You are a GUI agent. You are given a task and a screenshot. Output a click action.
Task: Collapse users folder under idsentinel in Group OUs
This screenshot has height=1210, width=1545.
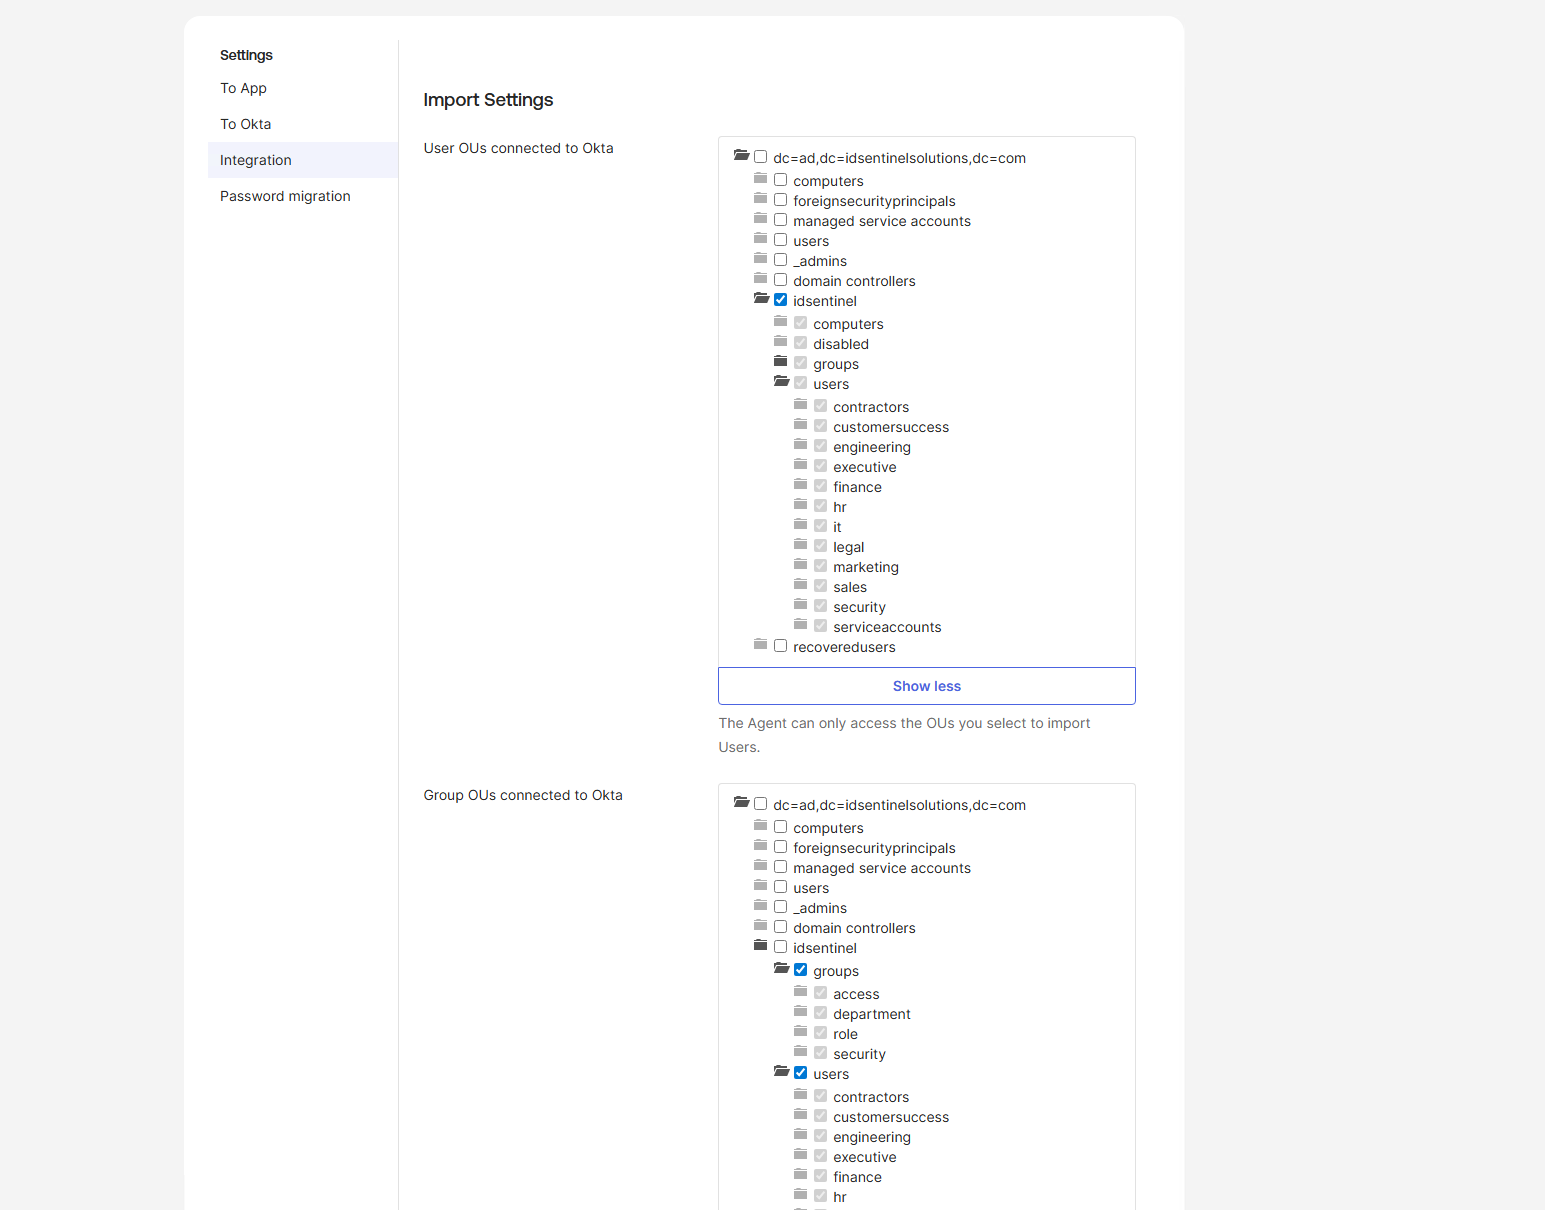[x=781, y=1072]
